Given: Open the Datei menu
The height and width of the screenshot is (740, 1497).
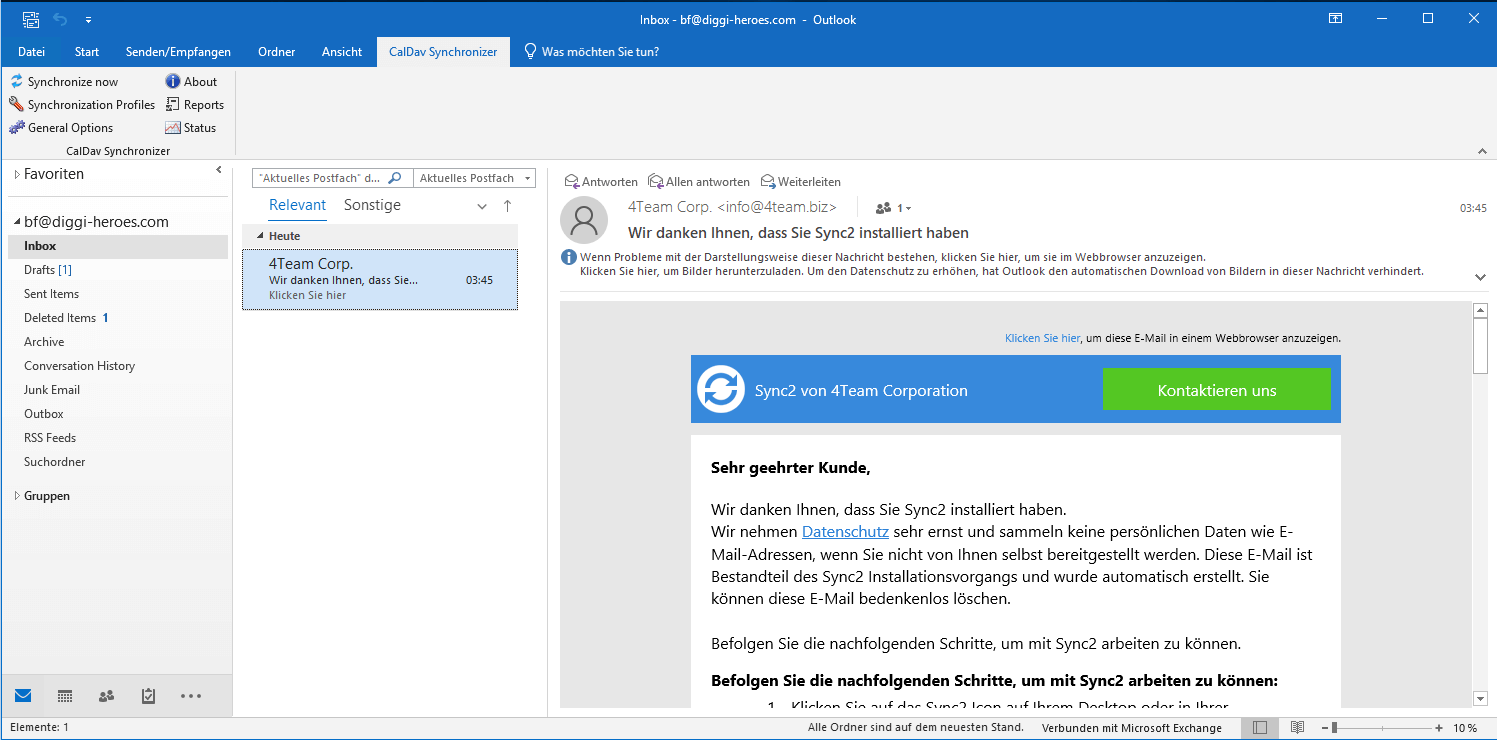Looking at the screenshot, I should (x=32, y=52).
